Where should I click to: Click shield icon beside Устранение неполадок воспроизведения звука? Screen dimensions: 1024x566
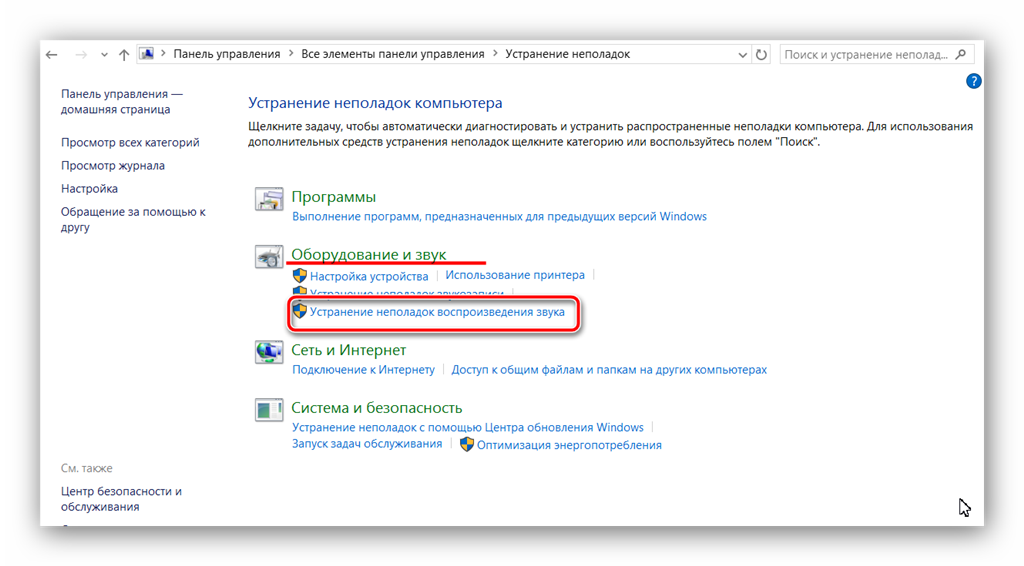pyautogui.click(x=300, y=311)
